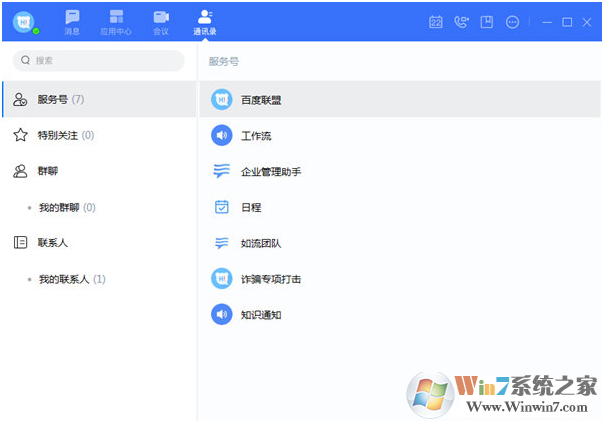Select 服务号 (7) in sidebar
This screenshot has height=421, width=604.
pos(99,99)
